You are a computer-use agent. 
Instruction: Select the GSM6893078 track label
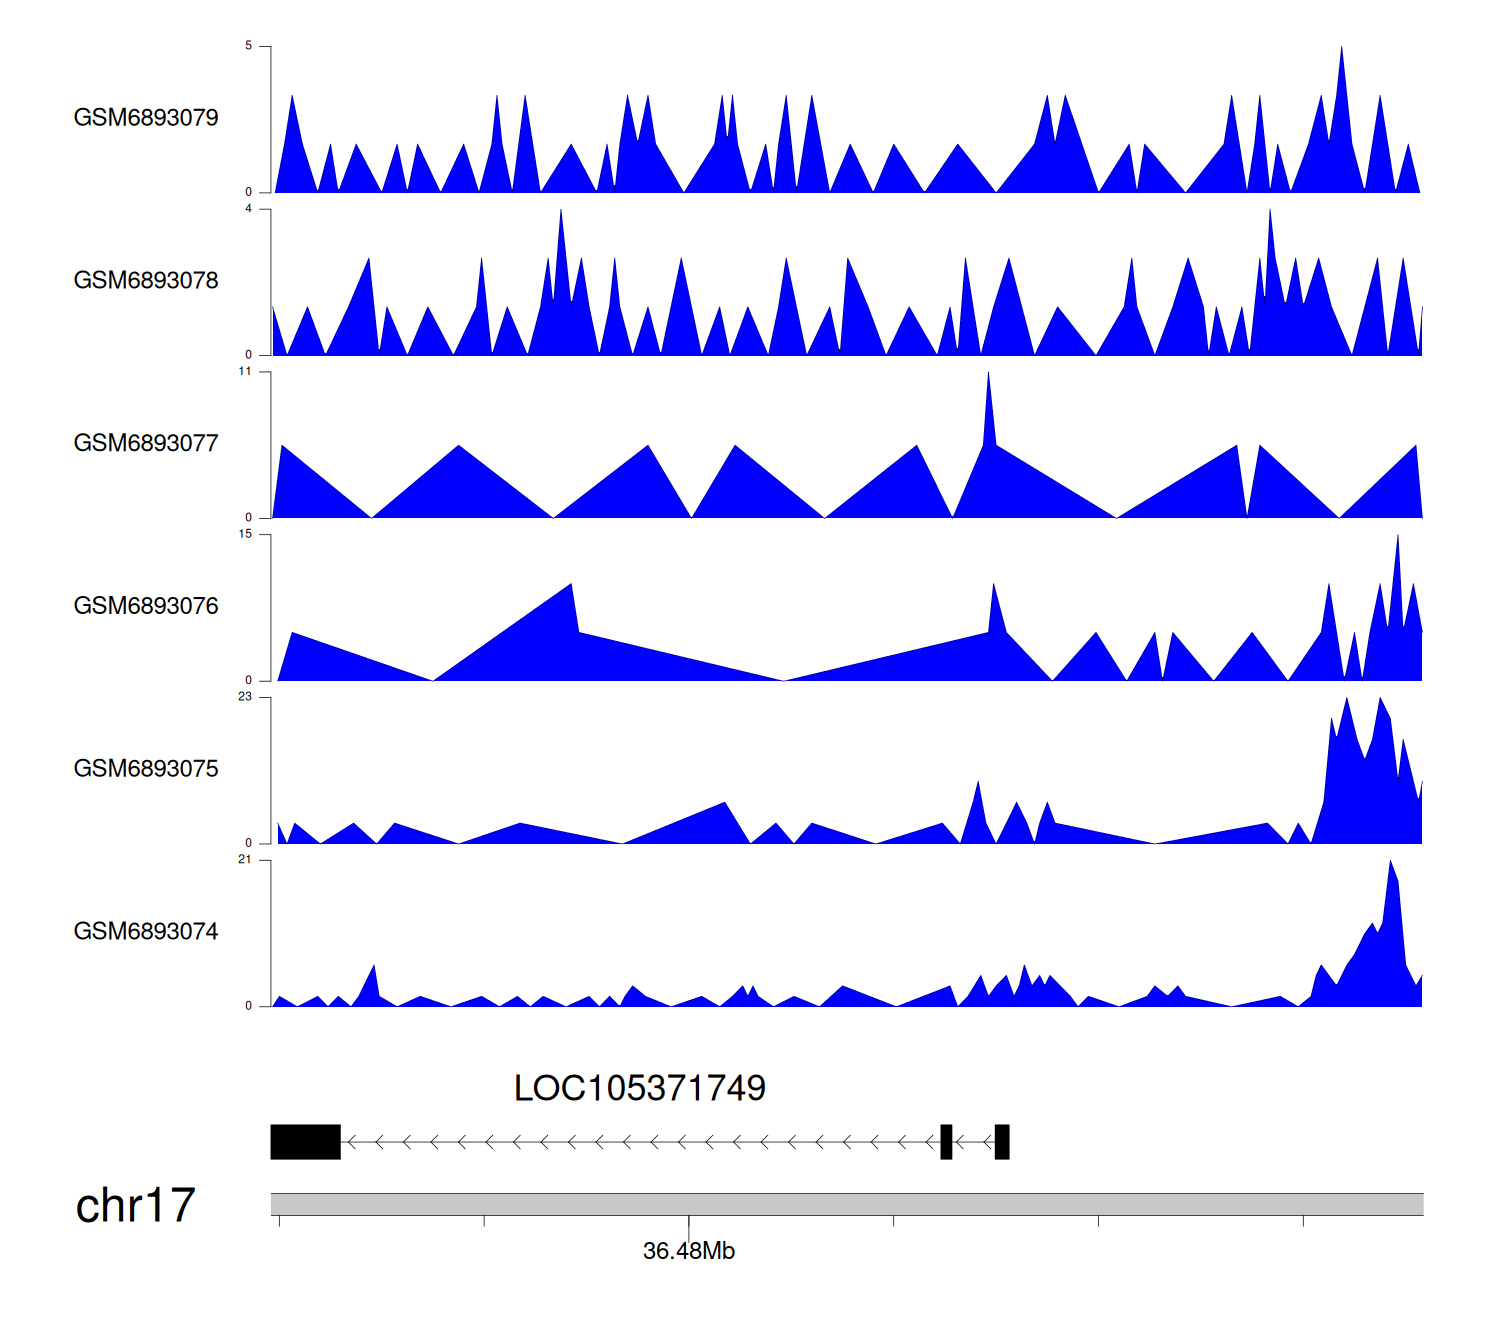tap(146, 281)
